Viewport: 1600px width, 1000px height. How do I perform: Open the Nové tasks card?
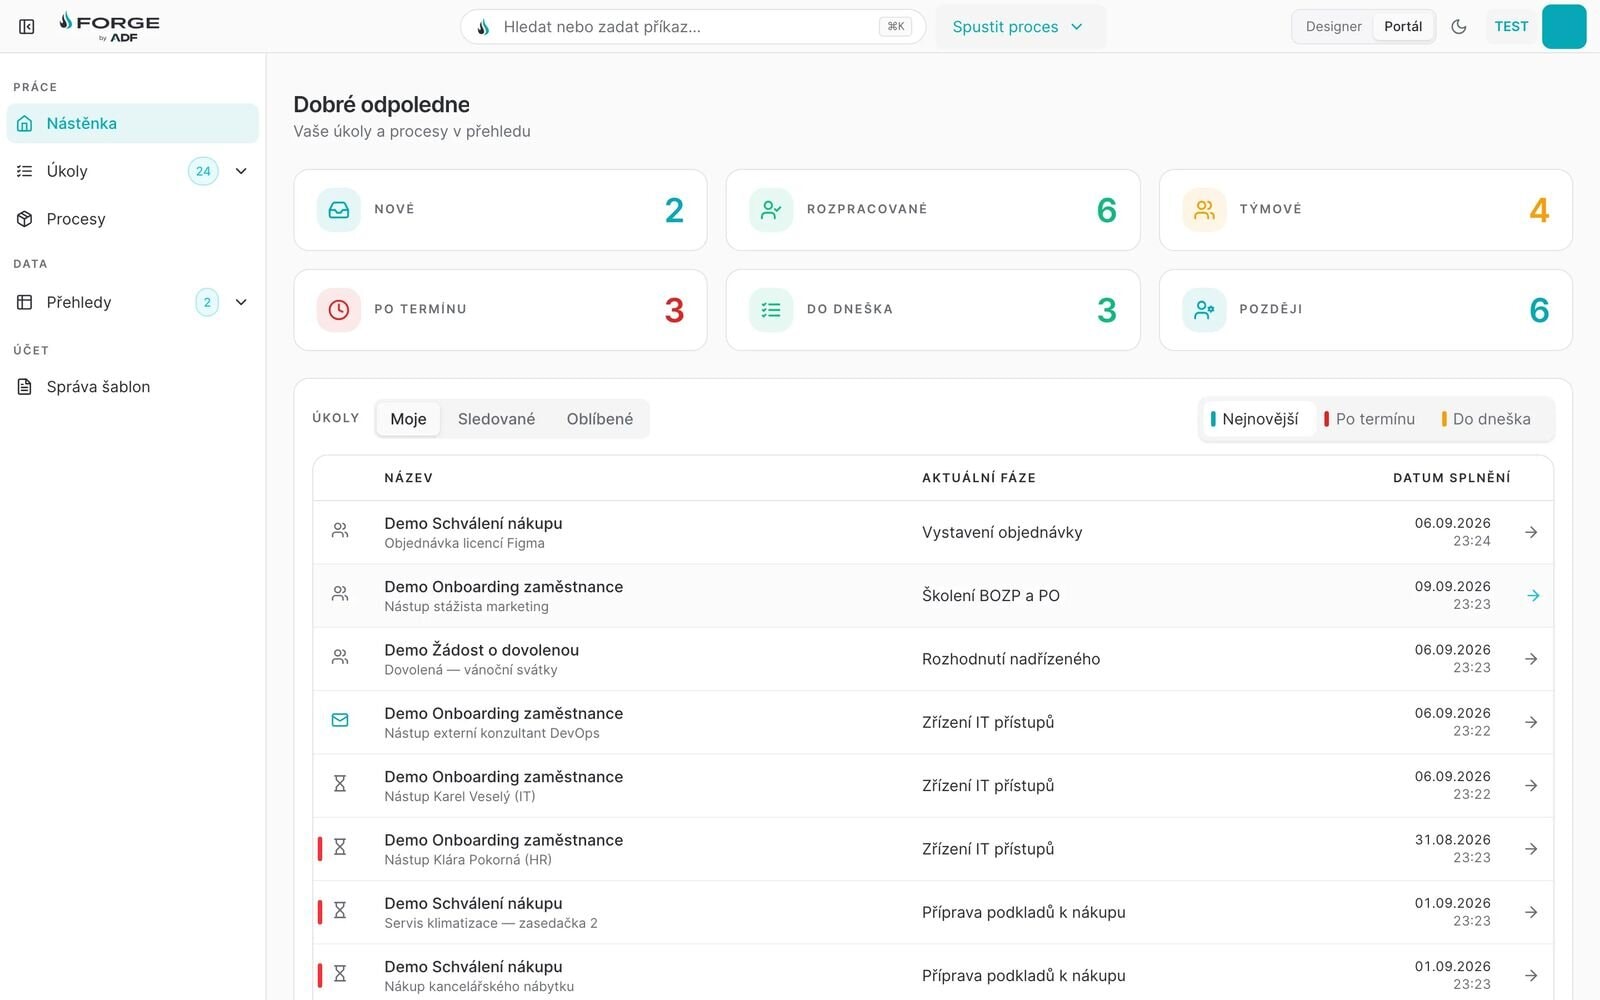500,210
